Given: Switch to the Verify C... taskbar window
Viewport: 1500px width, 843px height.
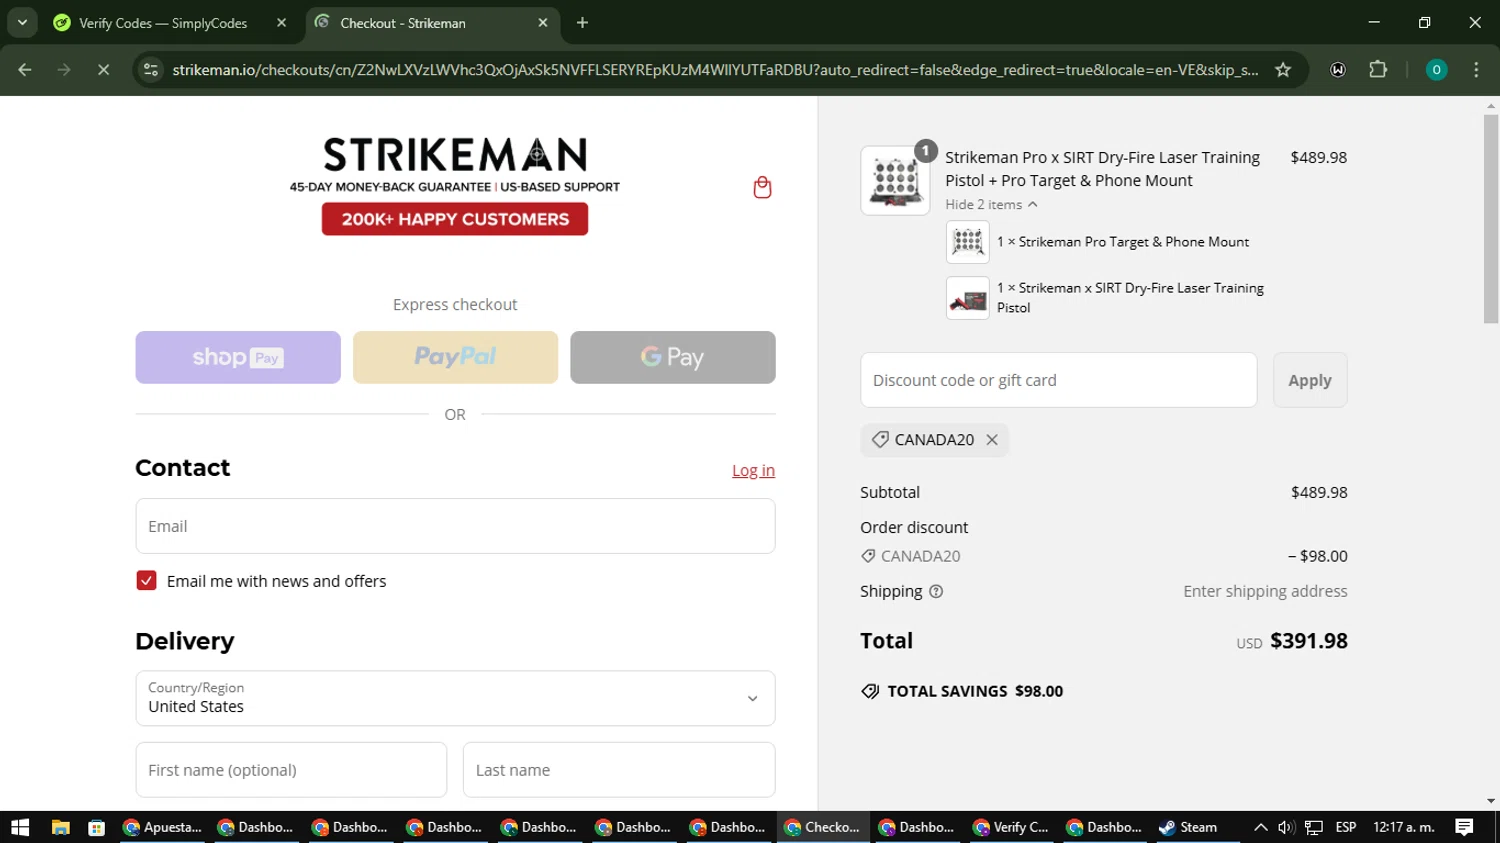Looking at the screenshot, I should tap(1013, 827).
